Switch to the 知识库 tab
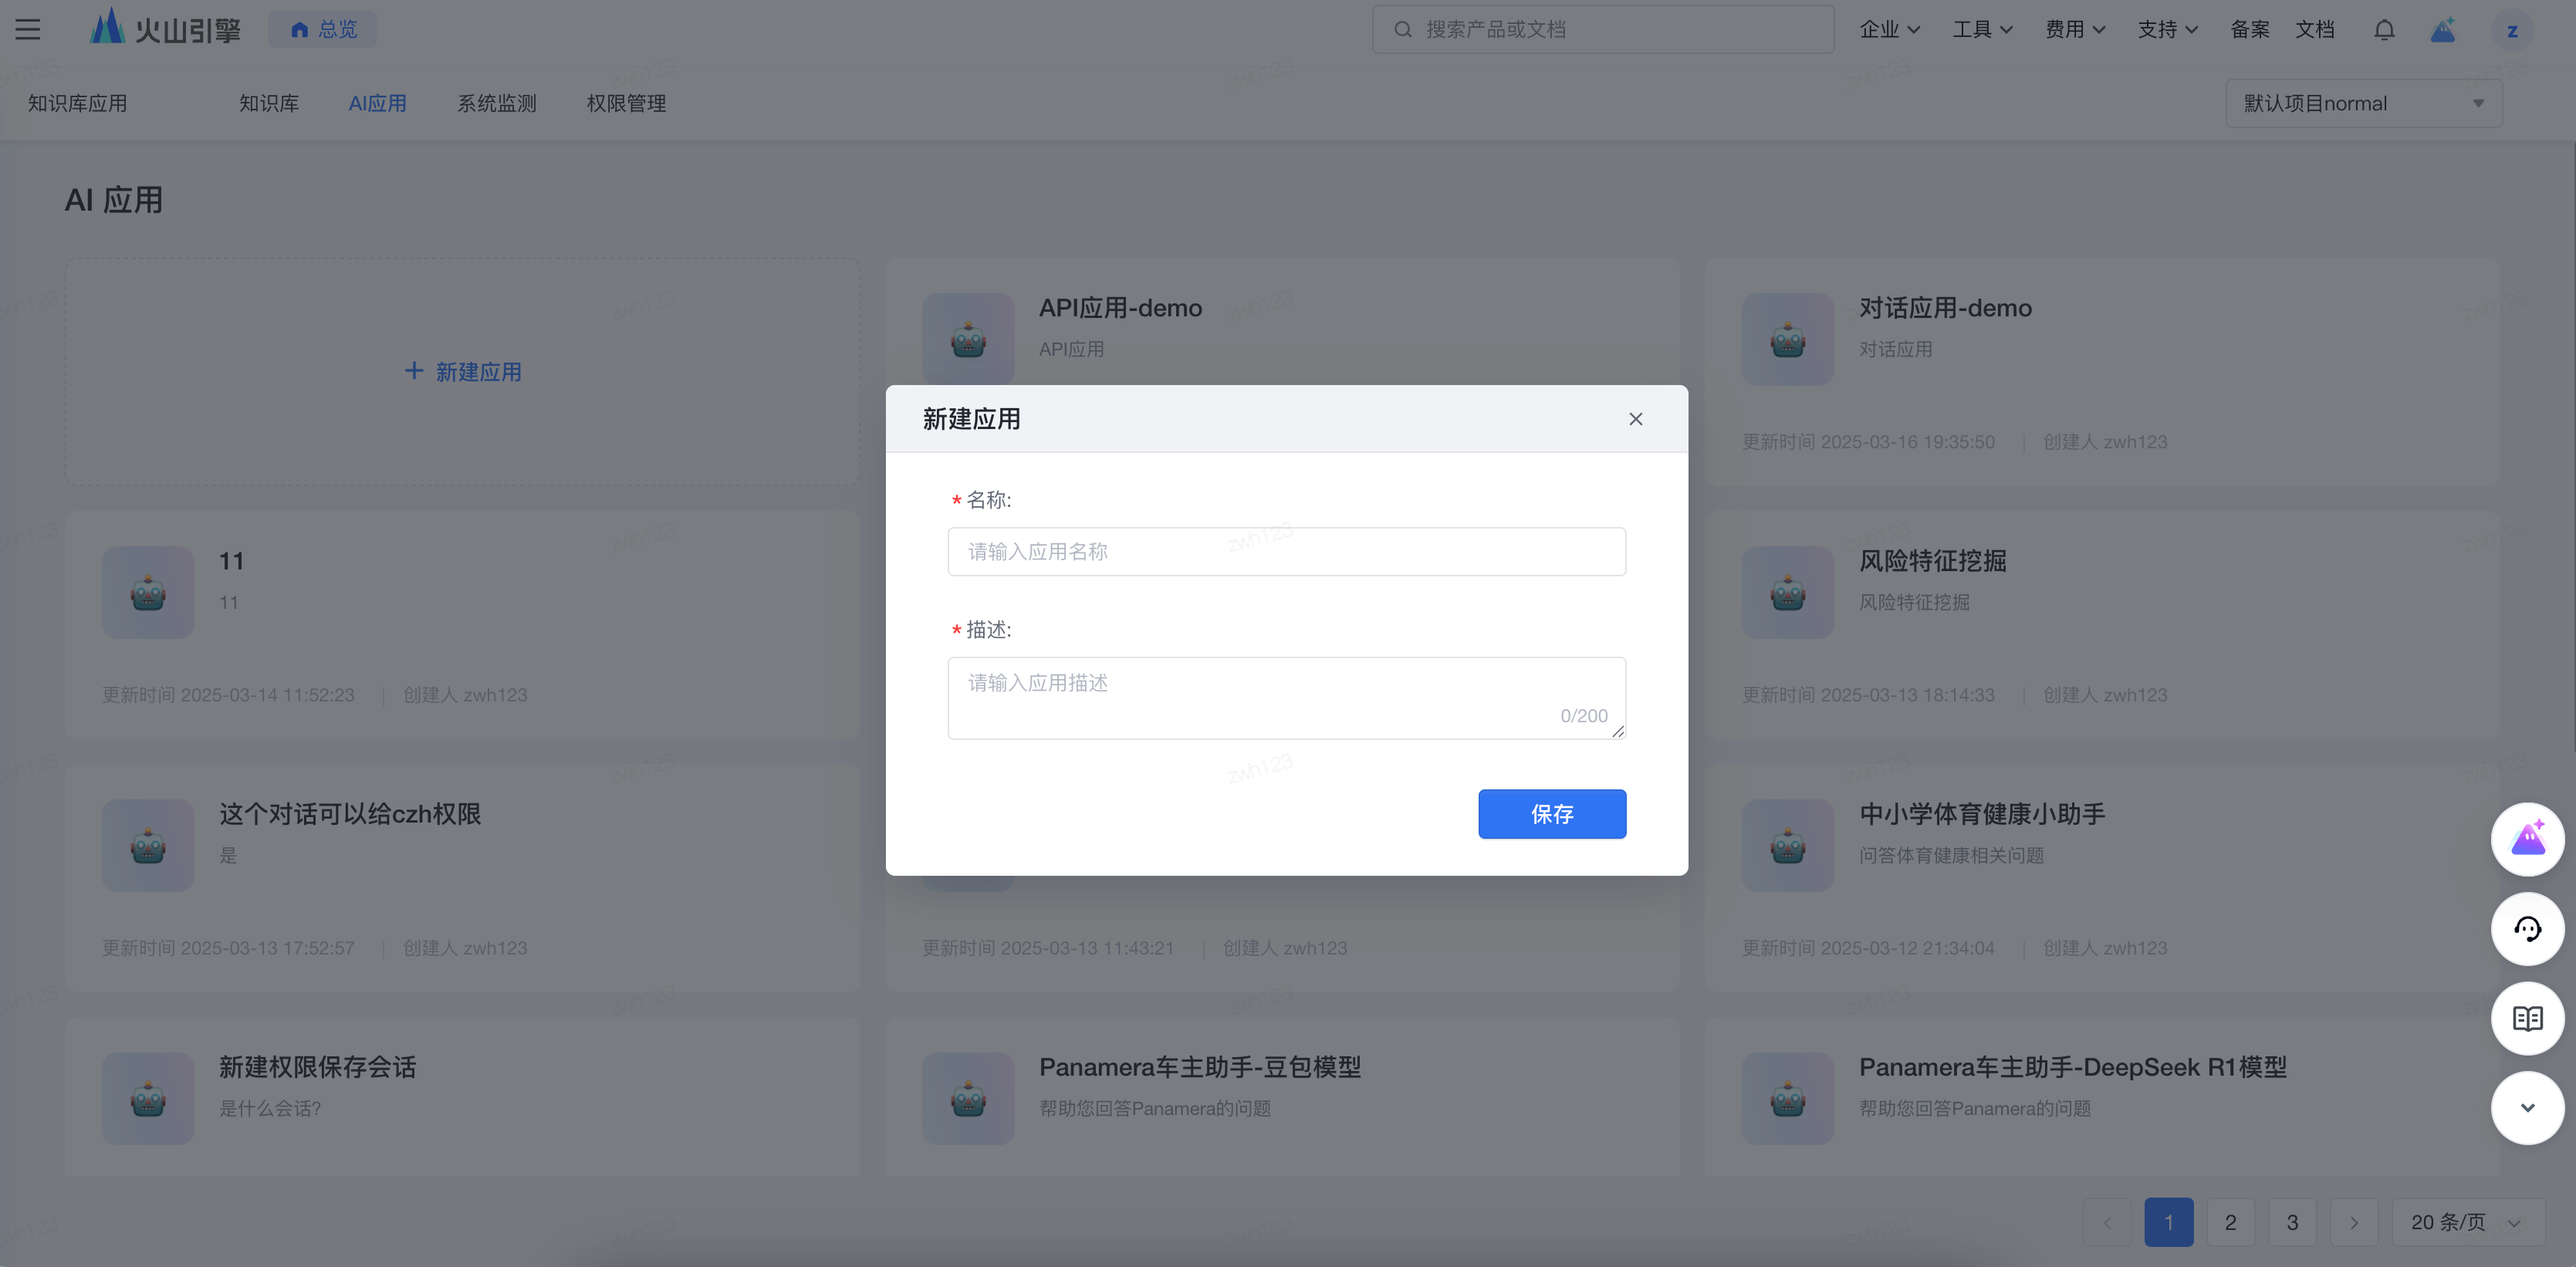 (x=269, y=103)
